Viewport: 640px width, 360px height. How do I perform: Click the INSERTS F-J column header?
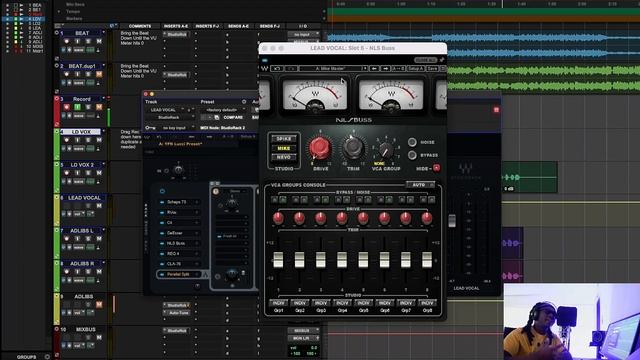tap(207, 26)
